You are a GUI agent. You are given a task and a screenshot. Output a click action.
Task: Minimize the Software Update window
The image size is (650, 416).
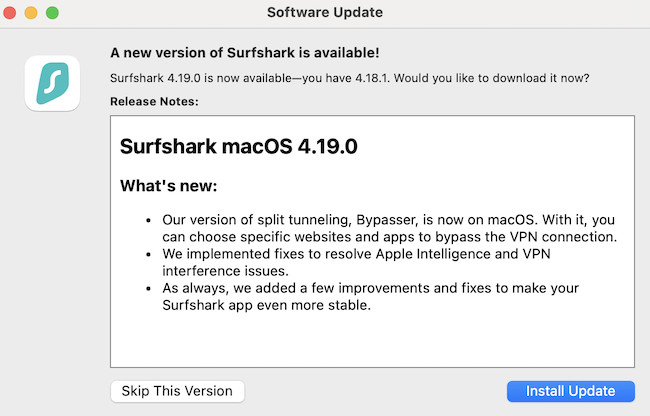(31, 13)
